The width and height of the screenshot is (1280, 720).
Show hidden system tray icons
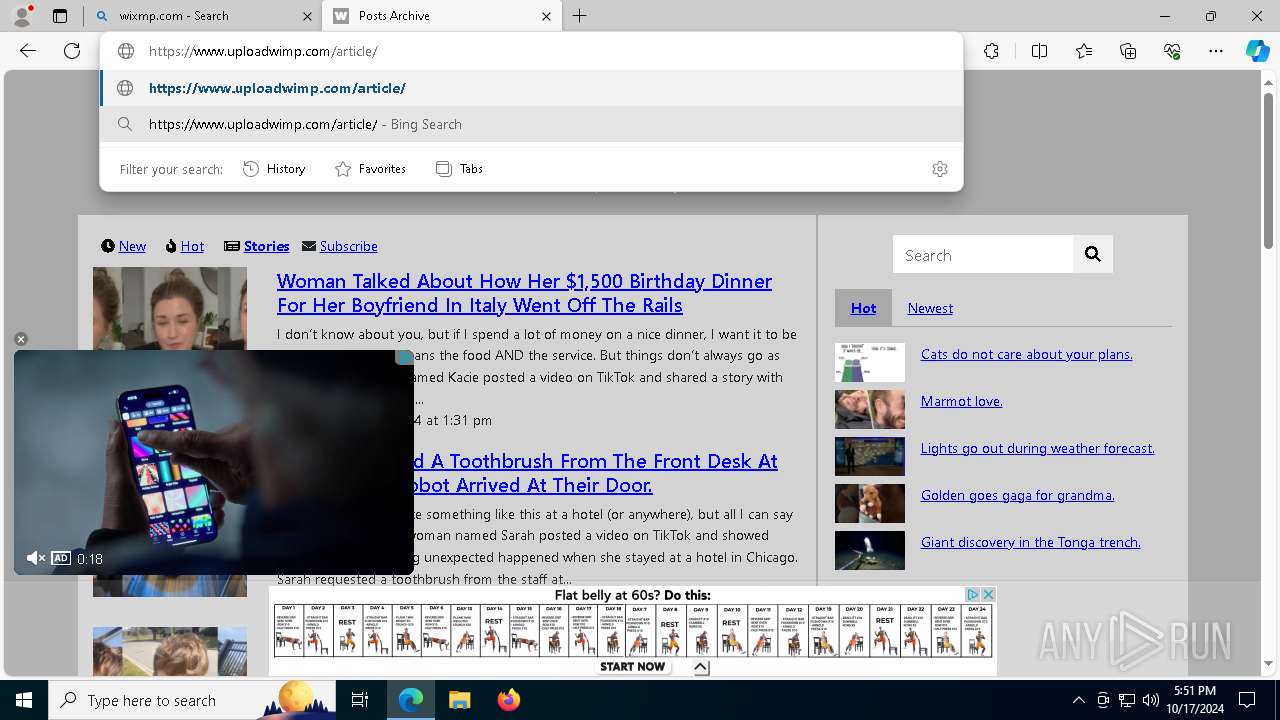1078,700
